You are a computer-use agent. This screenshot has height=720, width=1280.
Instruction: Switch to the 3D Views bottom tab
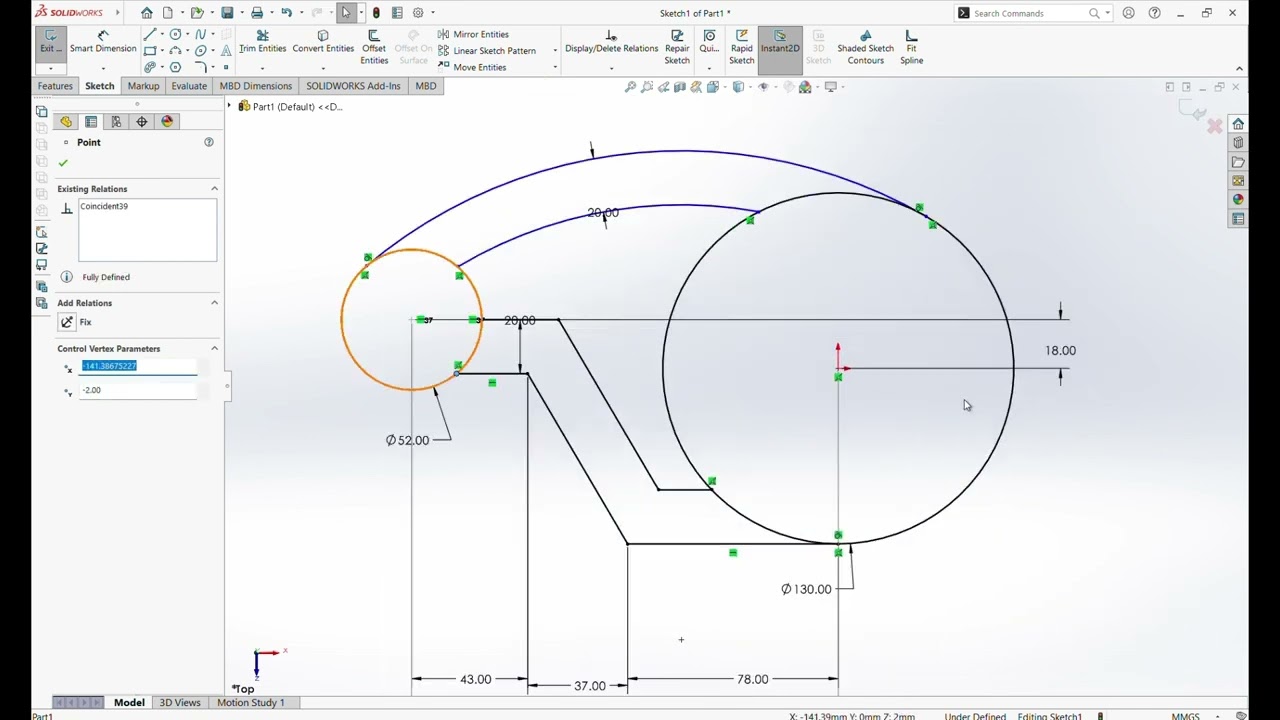click(x=180, y=702)
